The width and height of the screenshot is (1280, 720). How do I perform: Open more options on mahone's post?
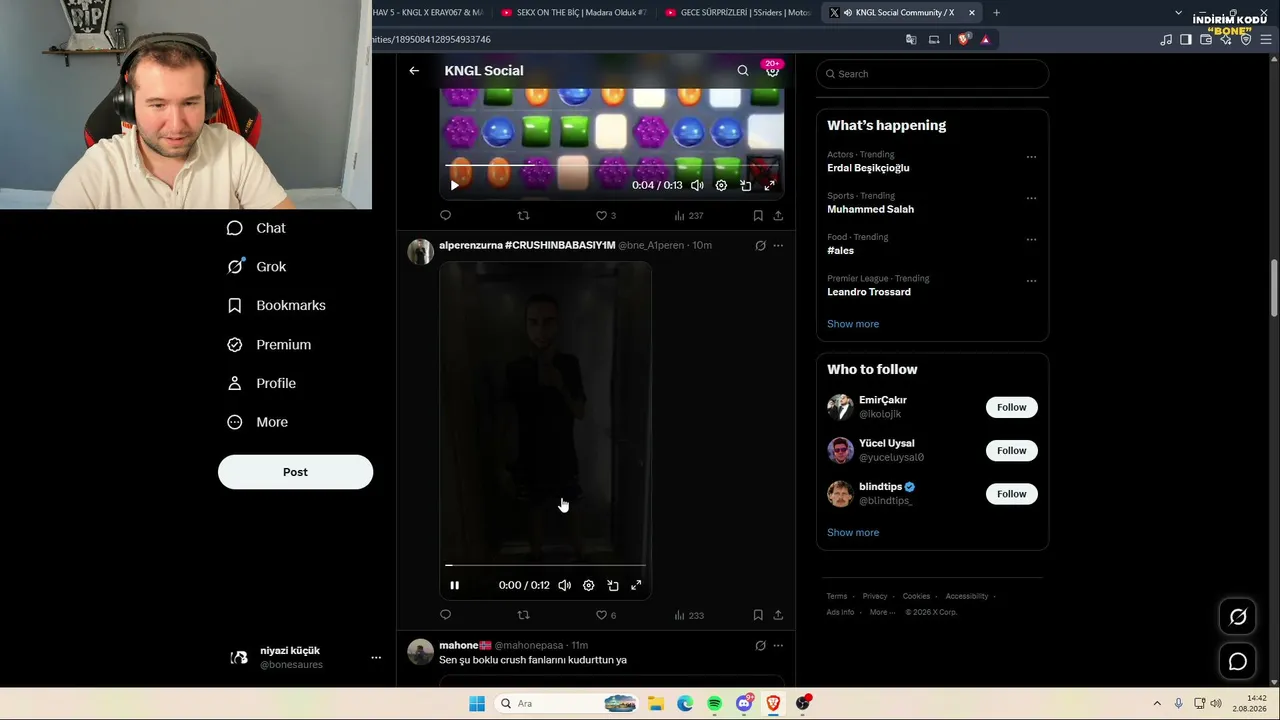tap(778, 646)
